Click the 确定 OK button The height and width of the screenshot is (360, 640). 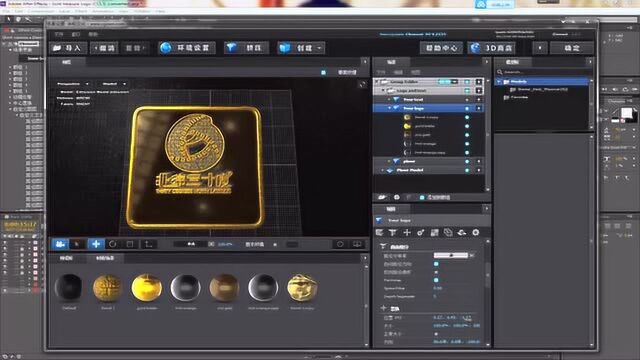[572, 48]
